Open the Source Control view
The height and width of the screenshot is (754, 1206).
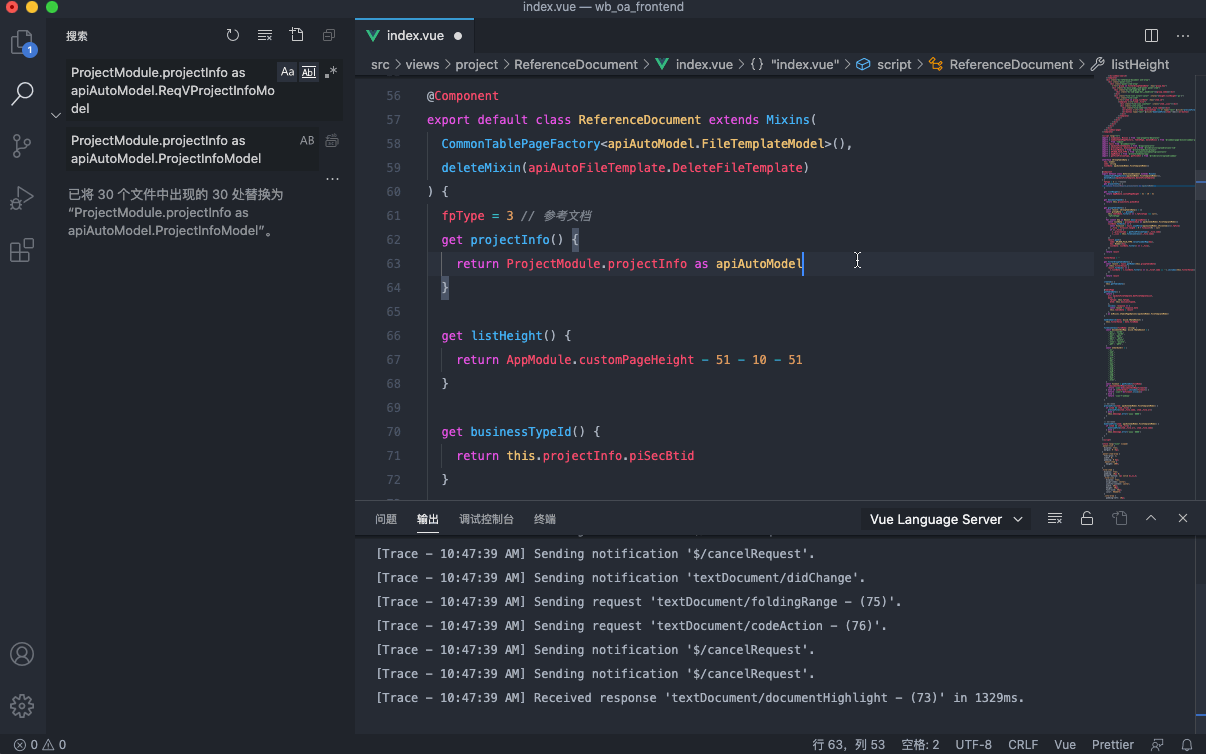pyautogui.click(x=22, y=146)
